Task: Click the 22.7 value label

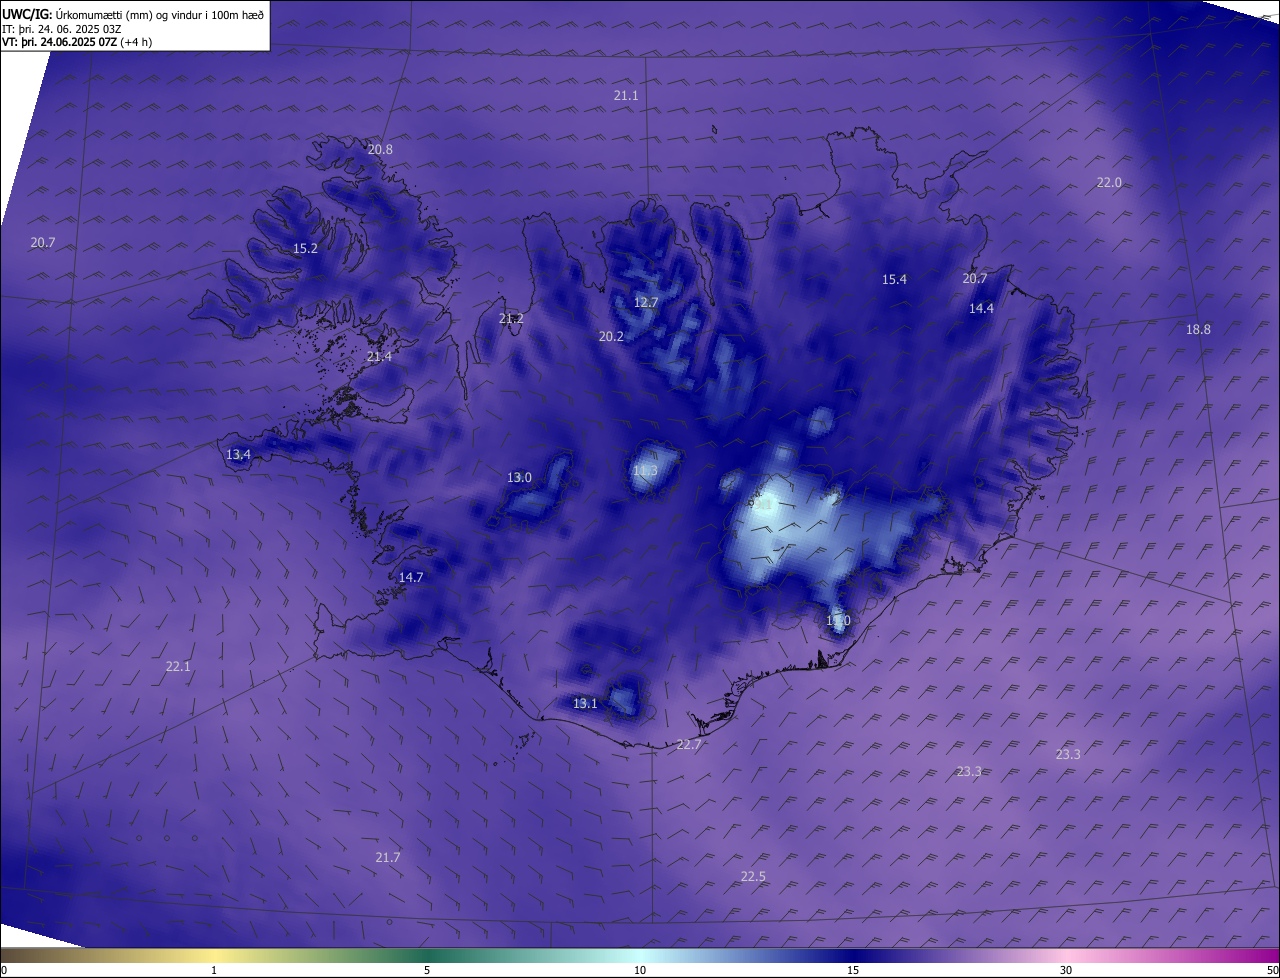Action: tap(689, 744)
